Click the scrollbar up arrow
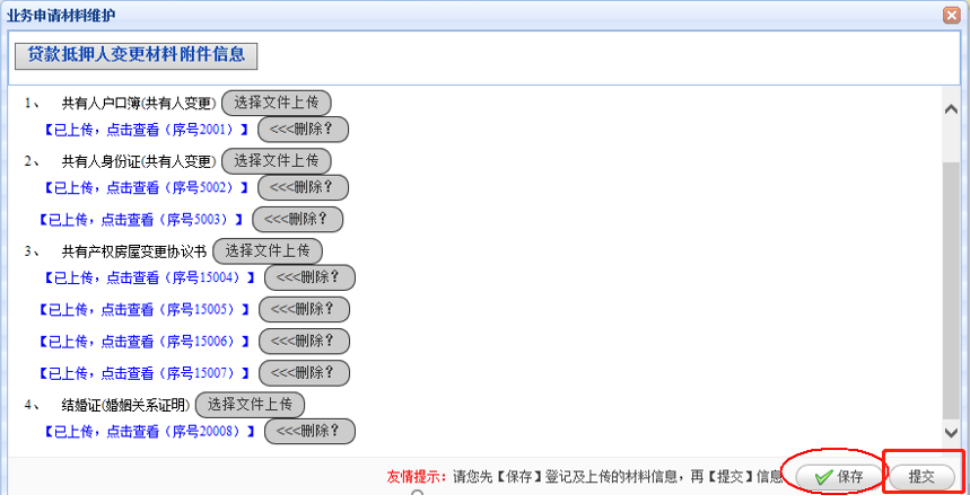The width and height of the screenshot is (970, 496). point(951,110)
